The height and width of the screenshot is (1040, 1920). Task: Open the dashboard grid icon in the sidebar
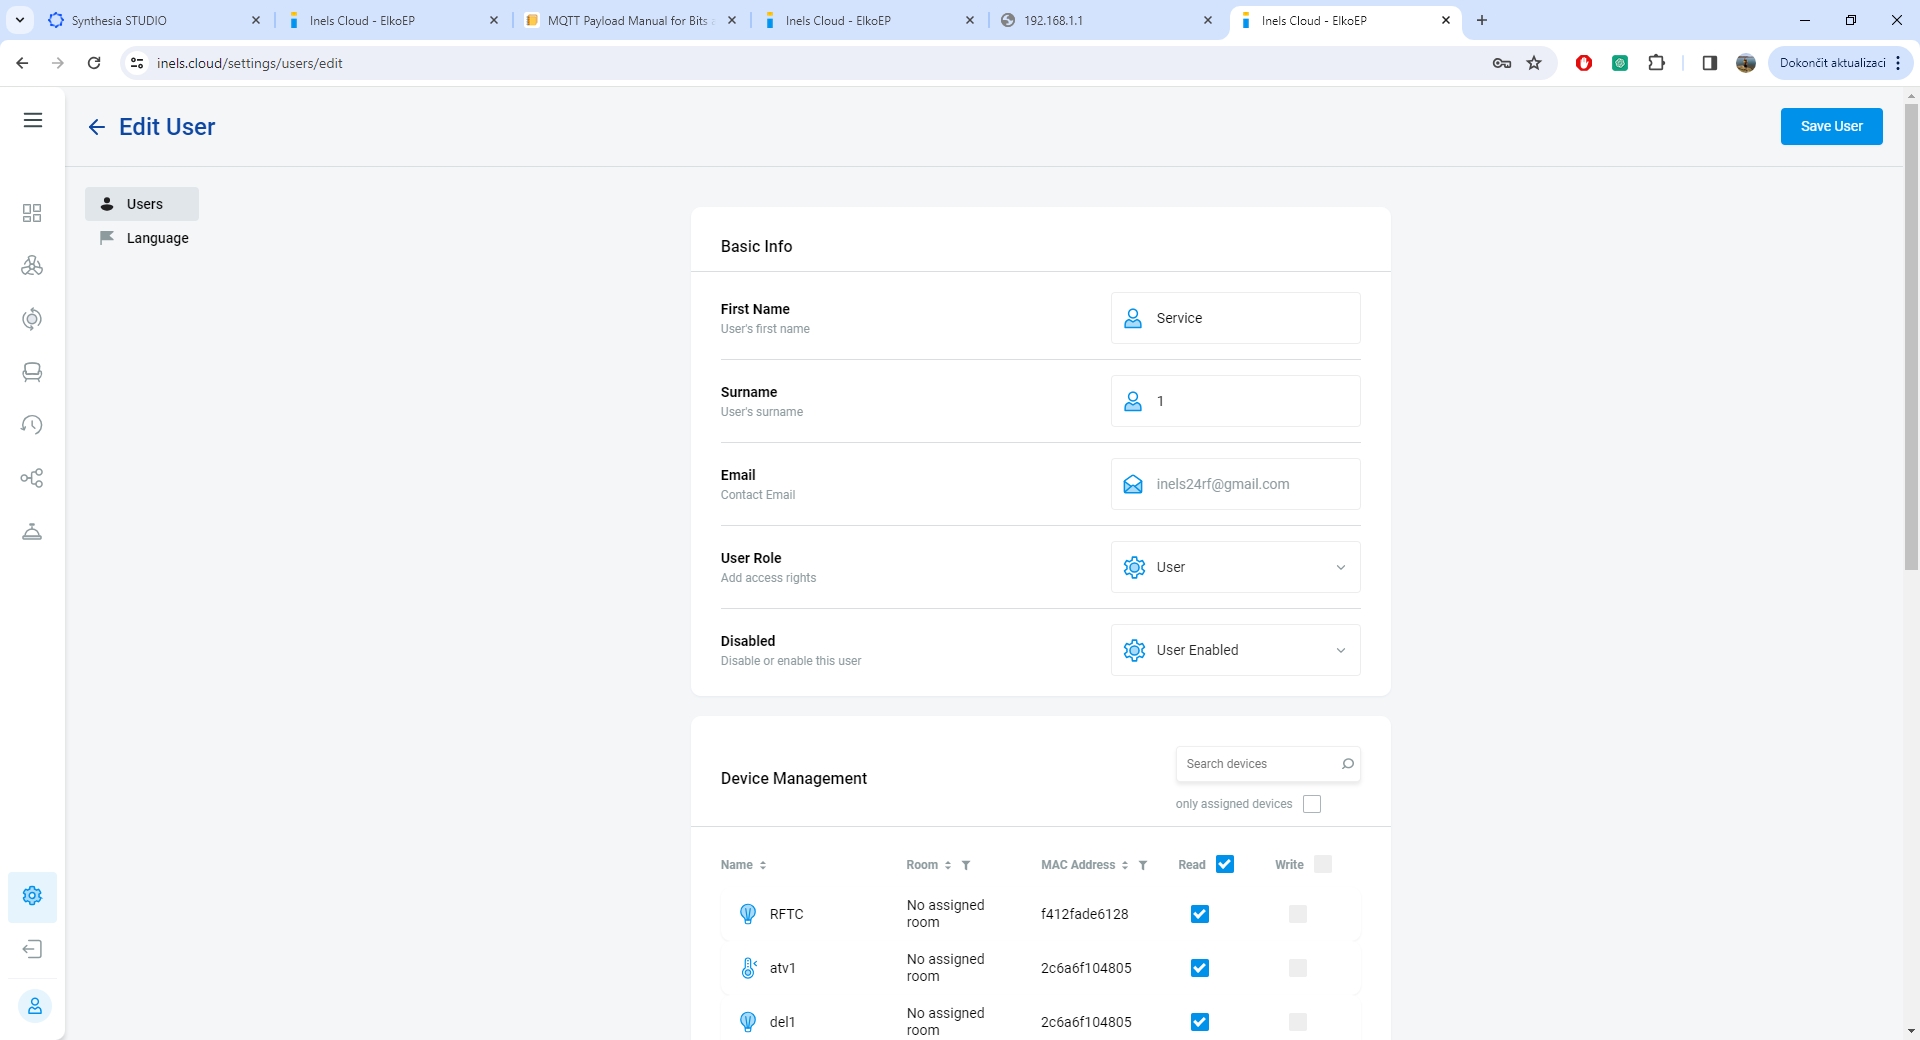click(x=32, y=213)
